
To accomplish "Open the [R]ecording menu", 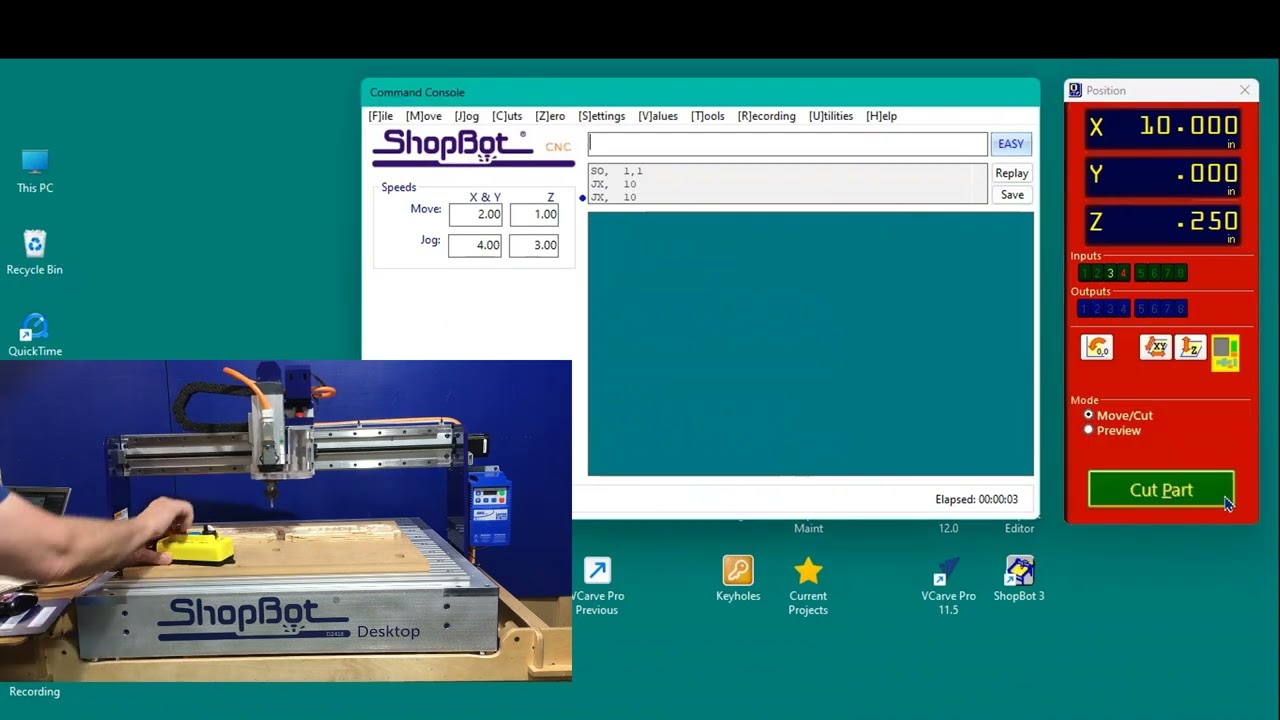I will point(767,116).
